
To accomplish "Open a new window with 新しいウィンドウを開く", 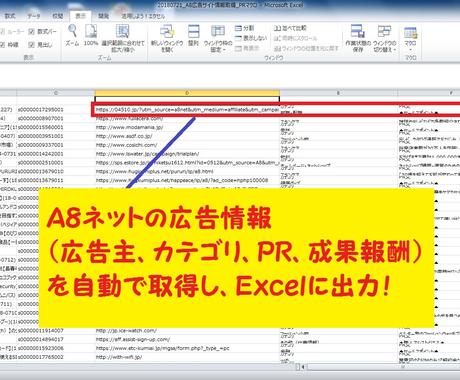I will coord(167,38).
